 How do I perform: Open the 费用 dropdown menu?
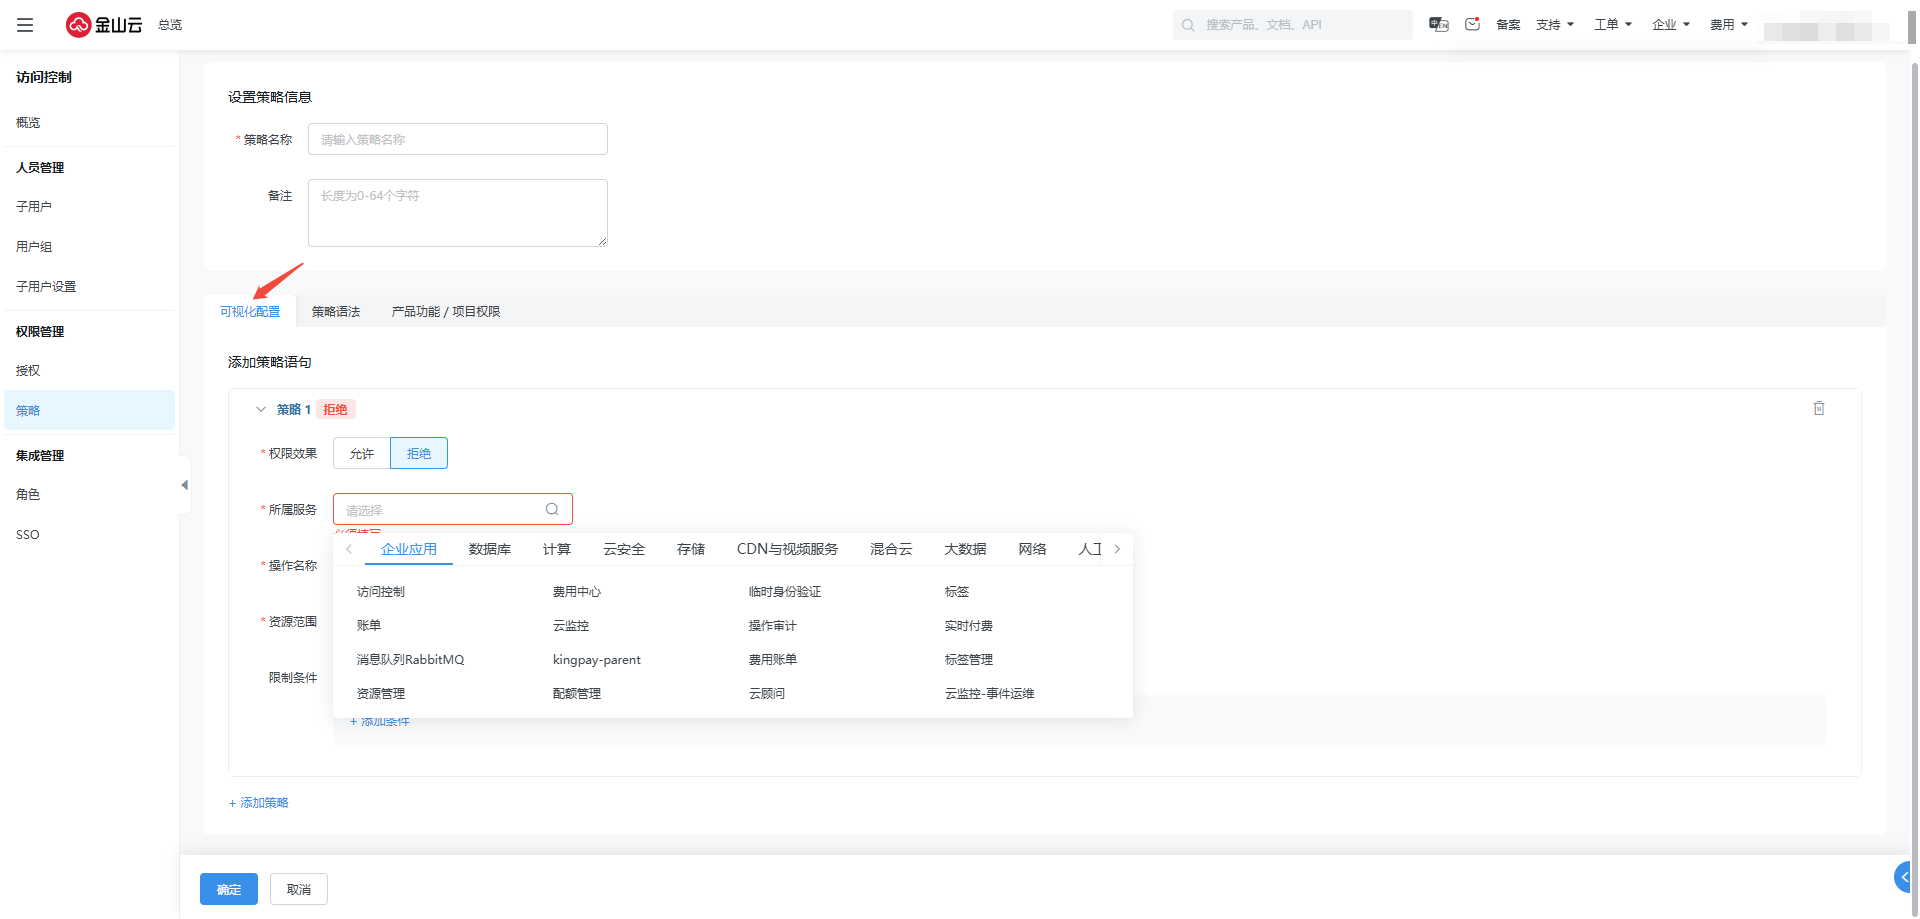[1729, 25]
